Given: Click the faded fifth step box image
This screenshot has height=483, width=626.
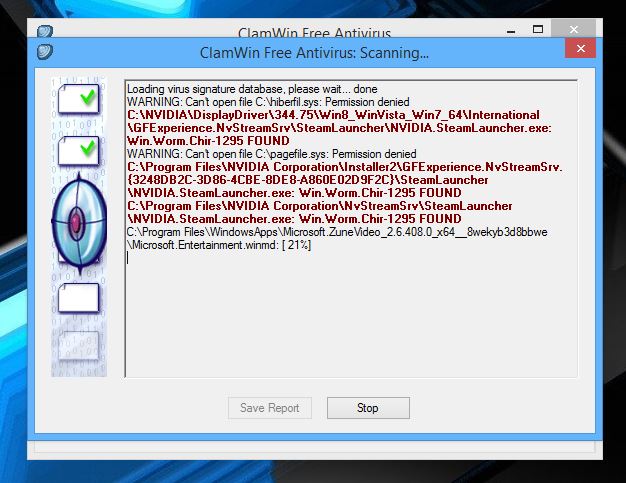Looking at the screenshot, I should pyautogui.click(x=79, y=346).
